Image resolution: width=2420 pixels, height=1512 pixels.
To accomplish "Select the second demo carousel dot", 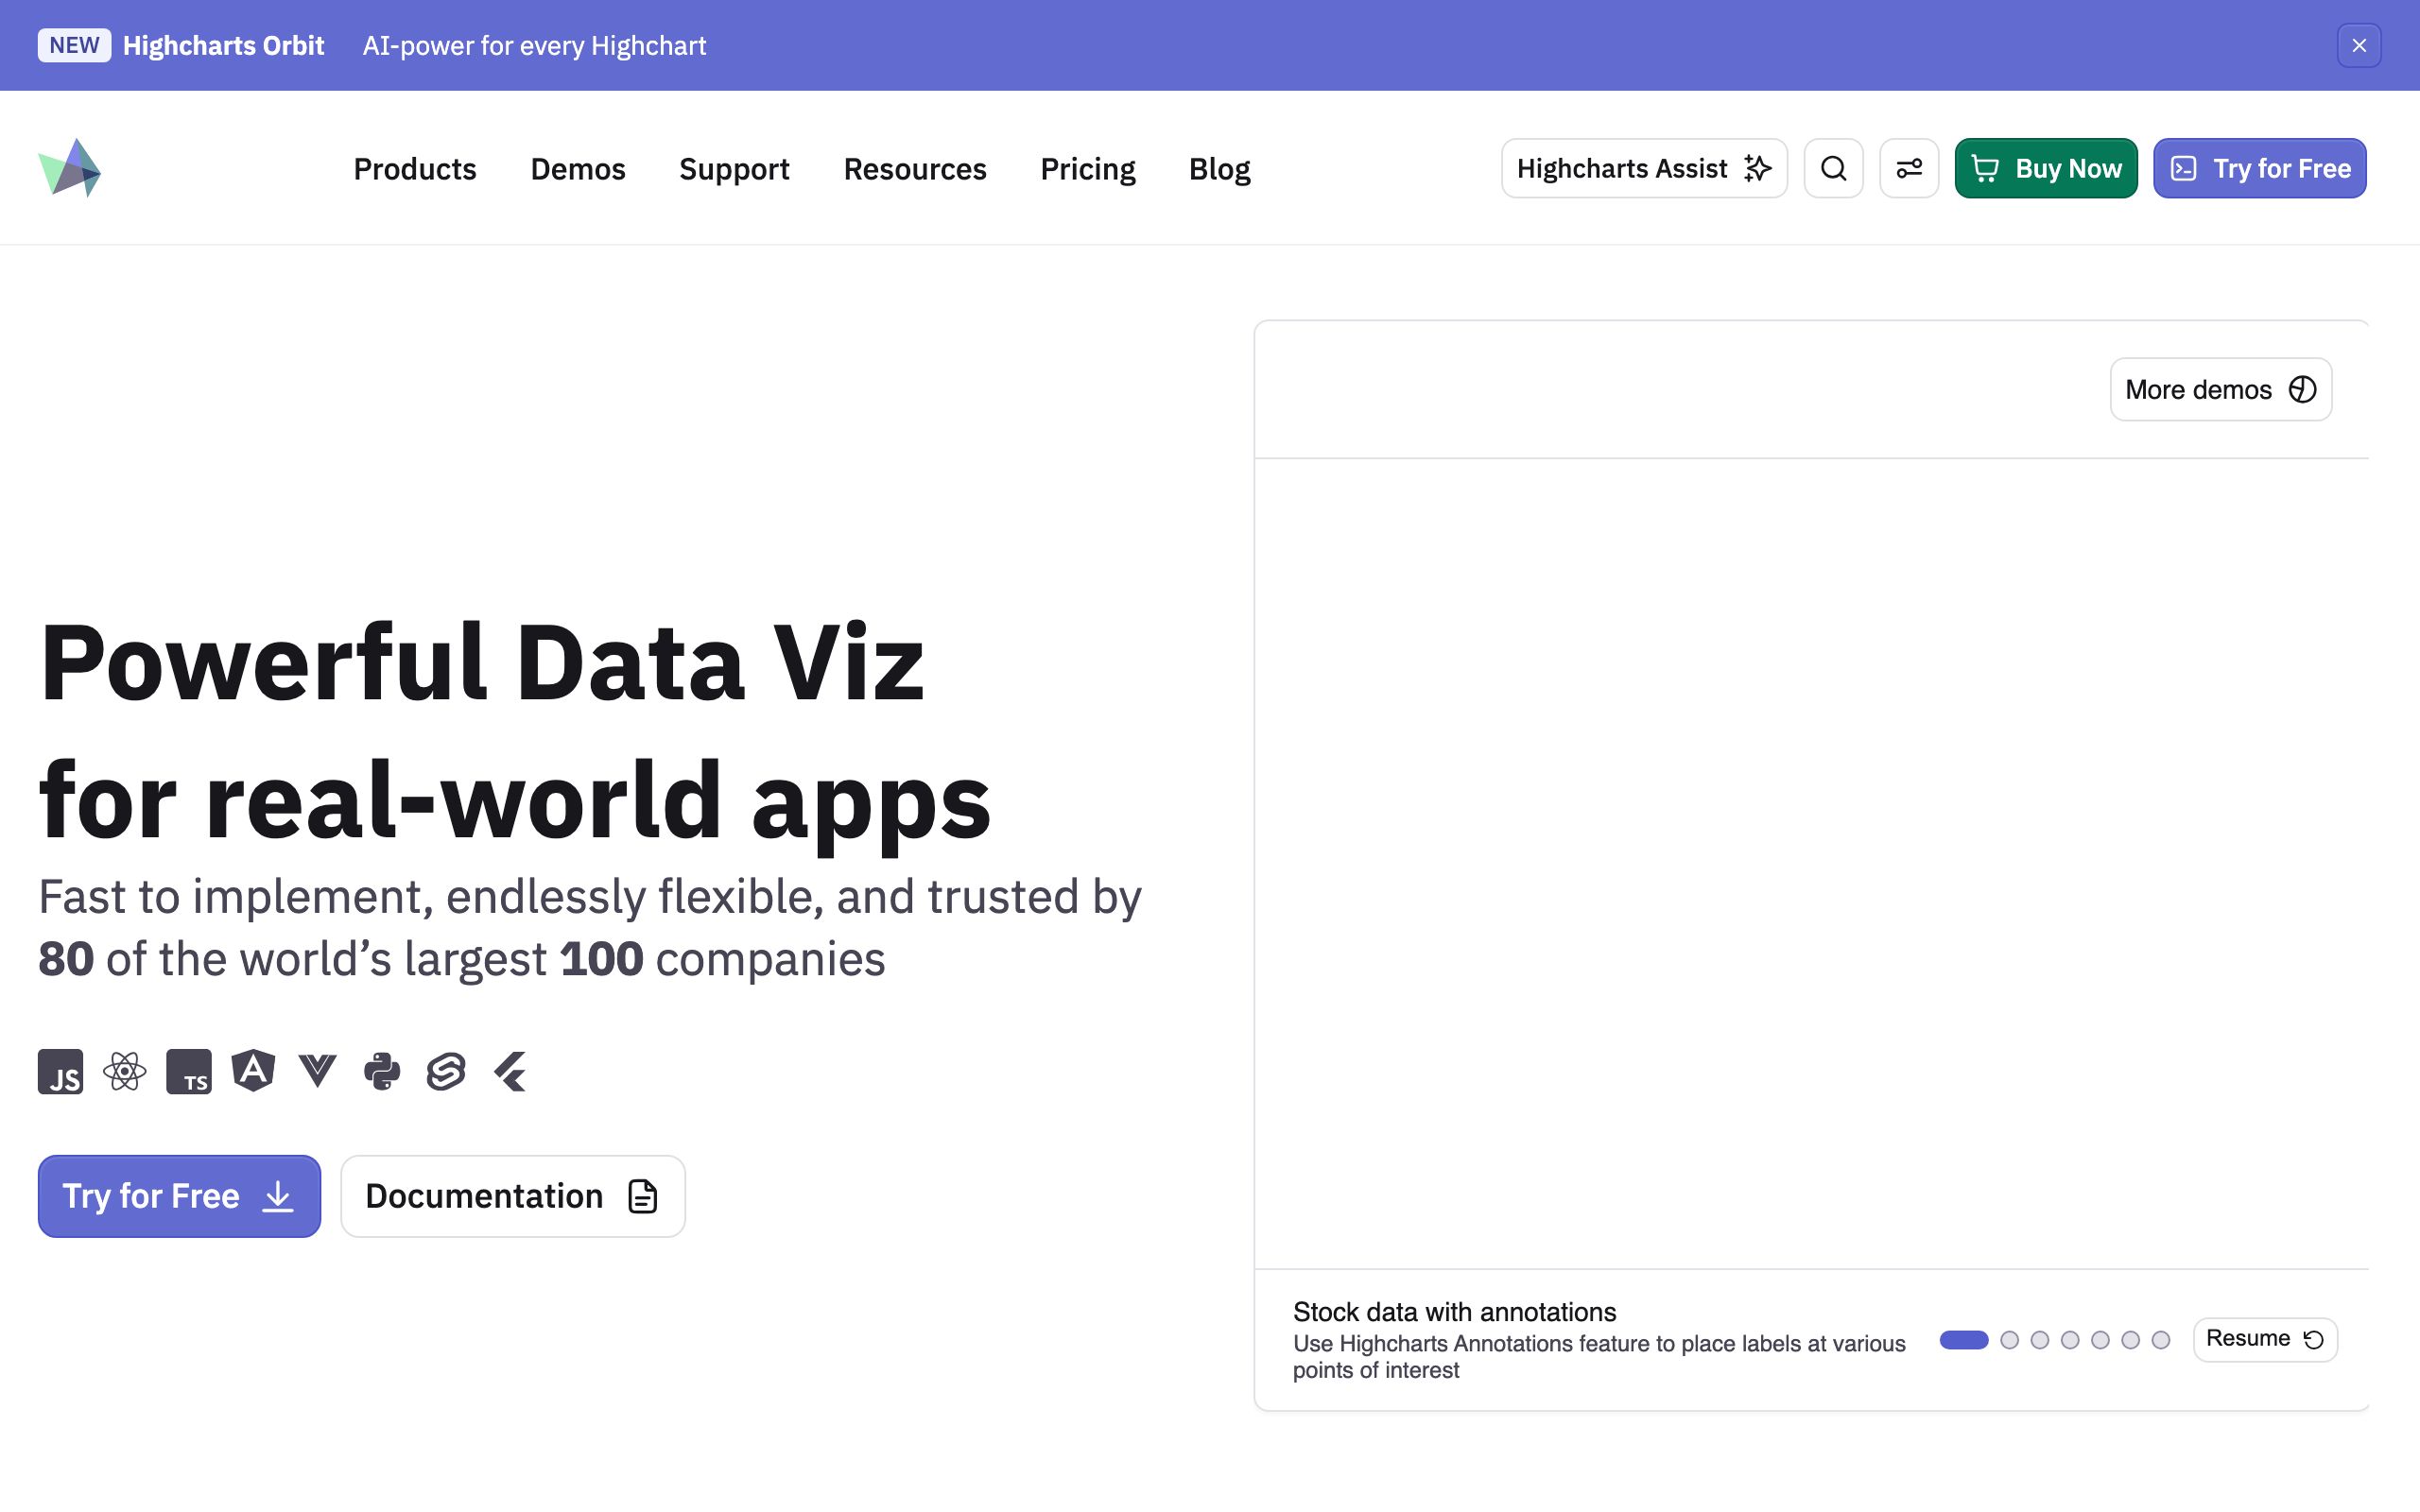I will click(2010, 1340).
